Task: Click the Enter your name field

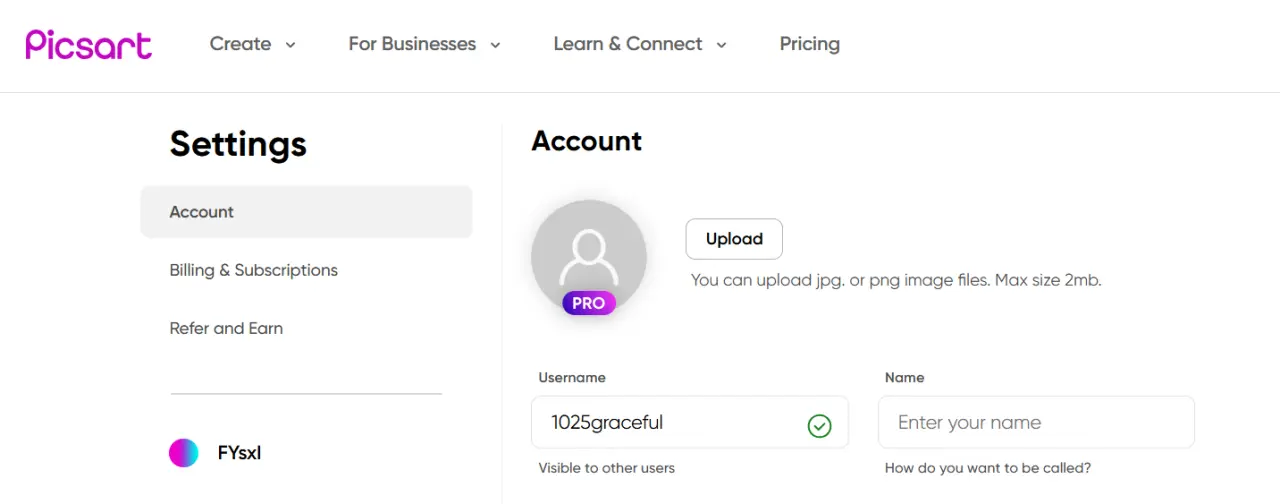Action: (1036, 422)
